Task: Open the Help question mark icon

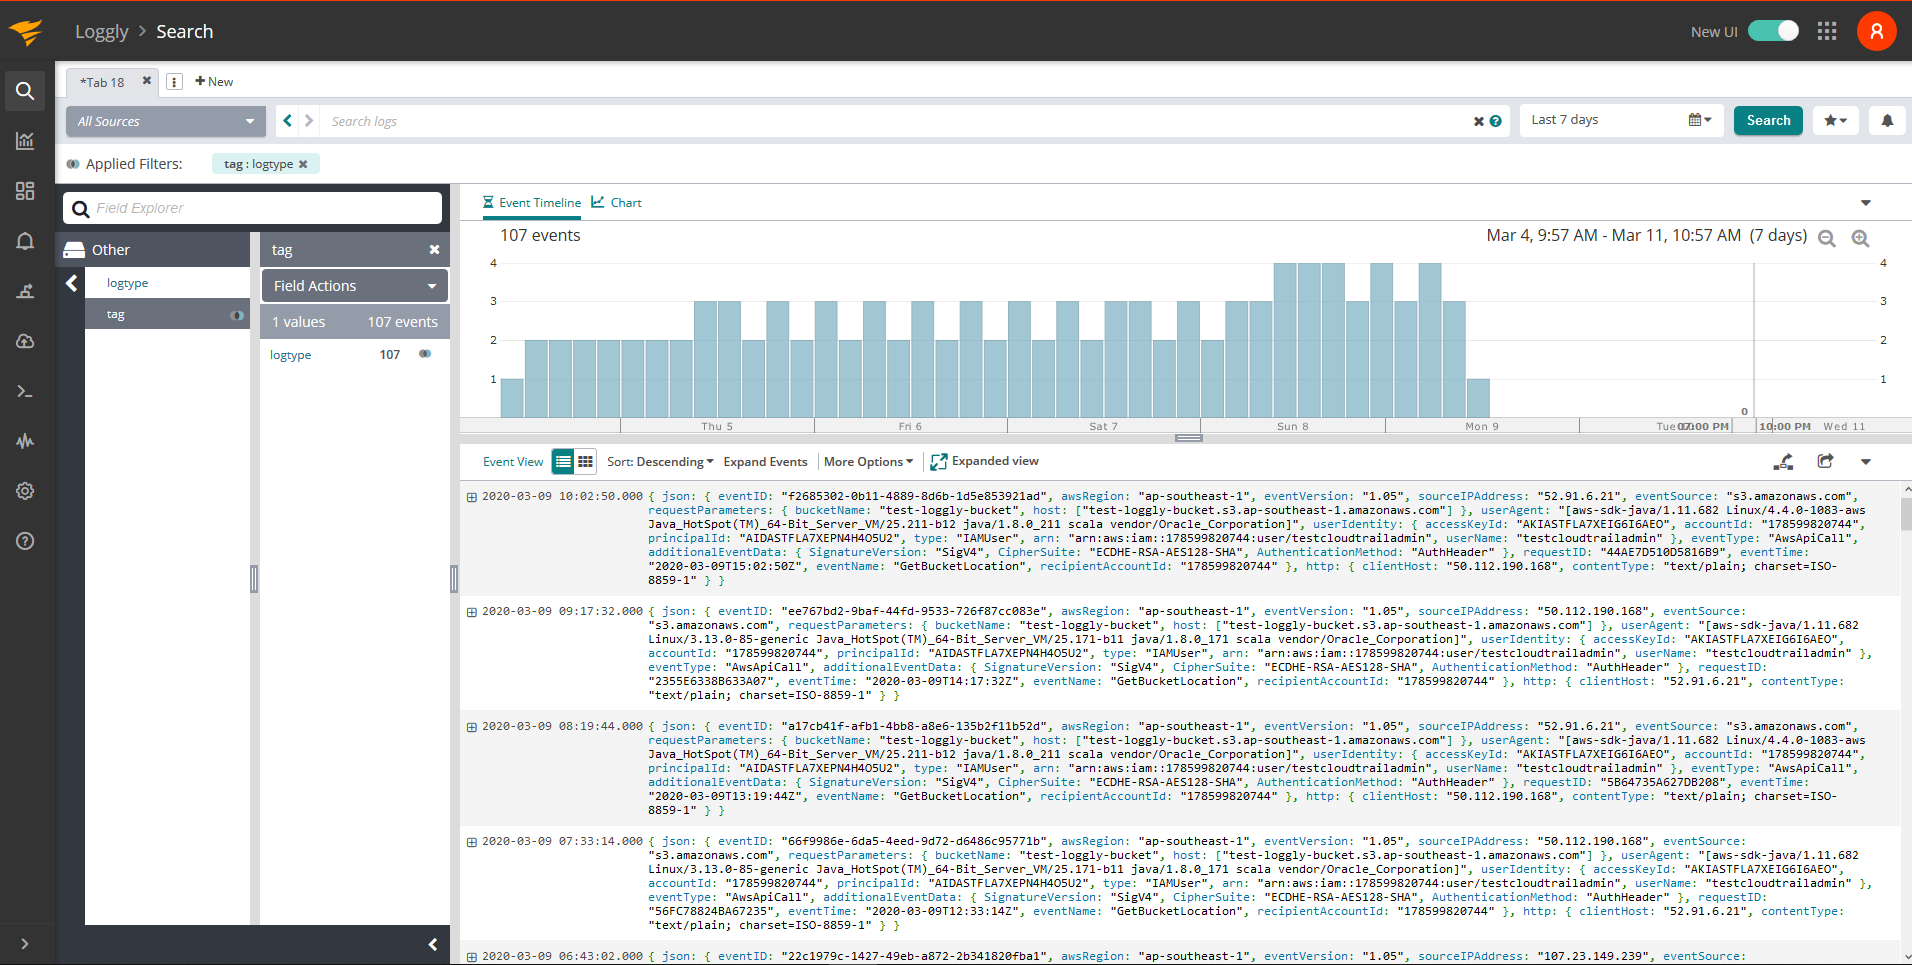Action: [25, 541]
